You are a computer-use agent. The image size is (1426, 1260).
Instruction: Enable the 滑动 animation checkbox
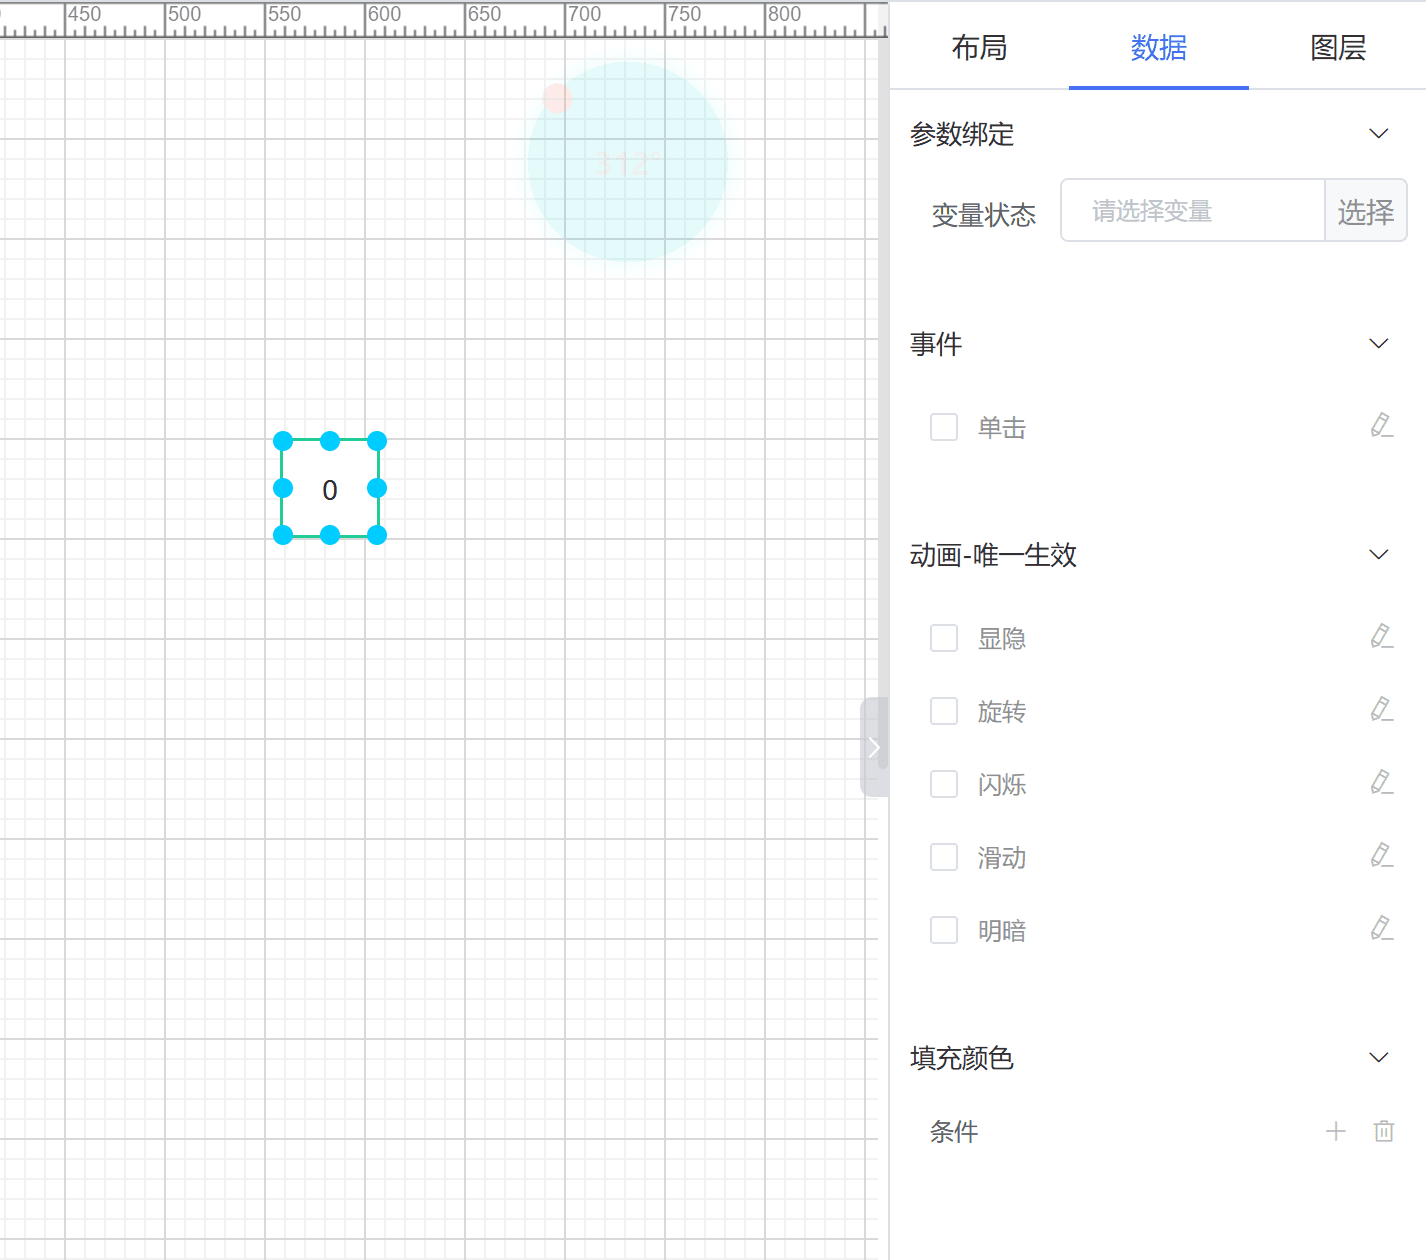click(x=944, y=857)
